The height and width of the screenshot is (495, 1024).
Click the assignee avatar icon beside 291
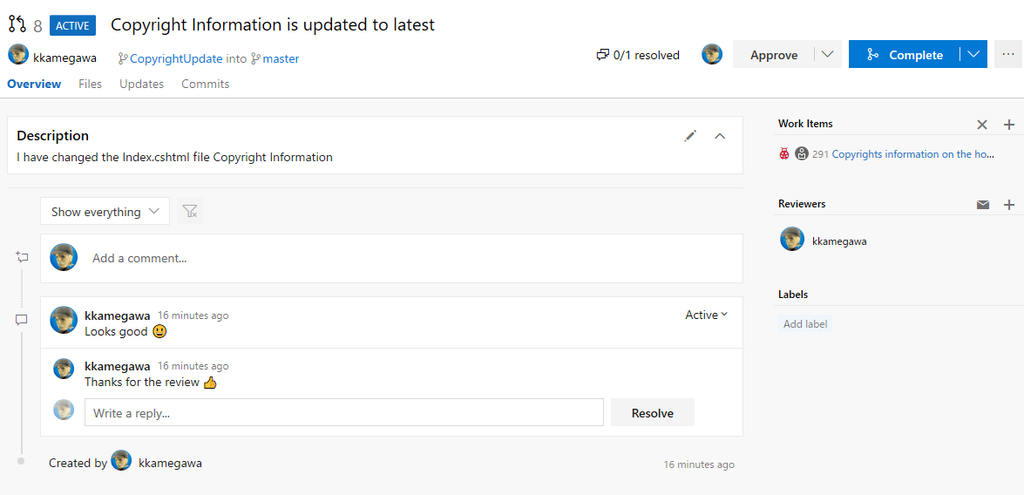[802, 154]
